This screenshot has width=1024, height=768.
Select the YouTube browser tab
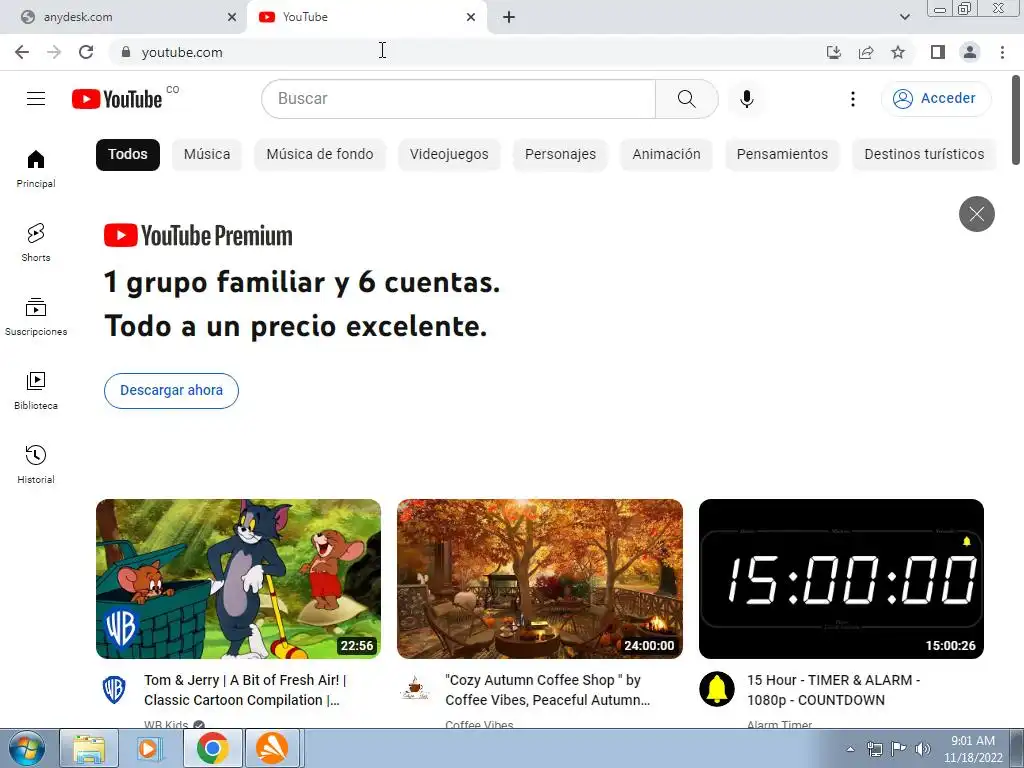(366, 17)
